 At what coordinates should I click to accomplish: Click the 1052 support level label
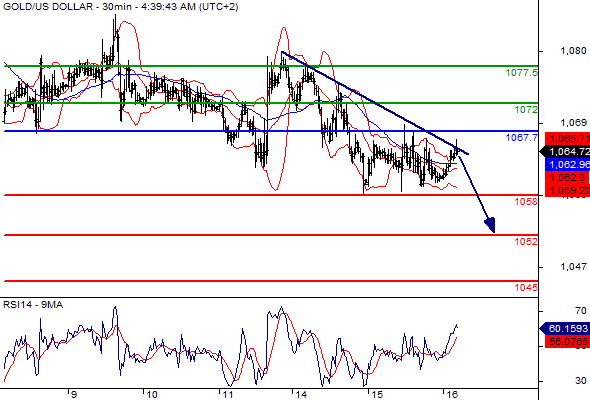click(526, 242)
